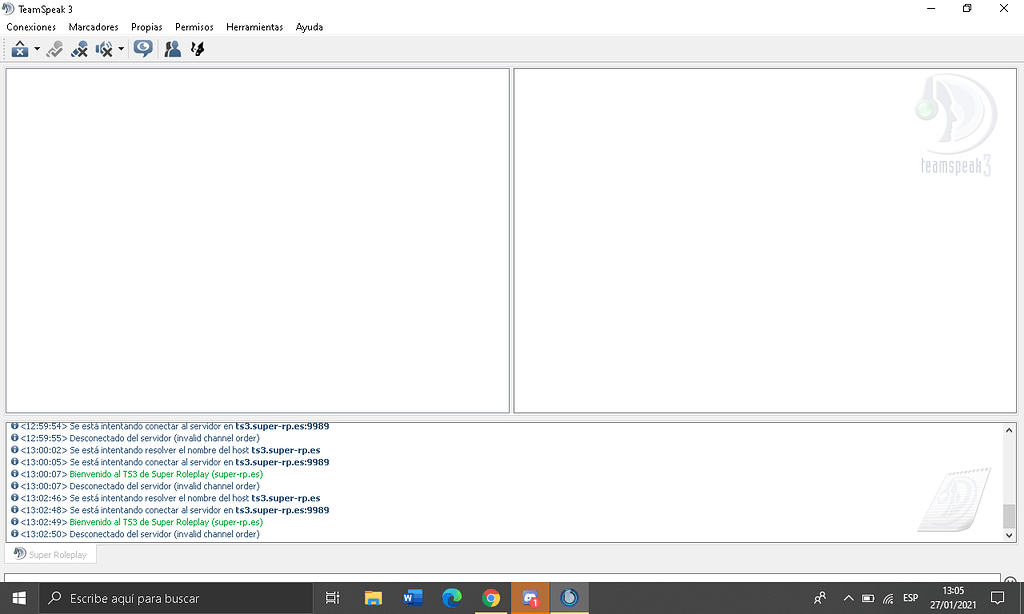Viewport: 1024px width, 614px height.
Task: Toggle away status in the toolbar
Action: tap(54, 48)
